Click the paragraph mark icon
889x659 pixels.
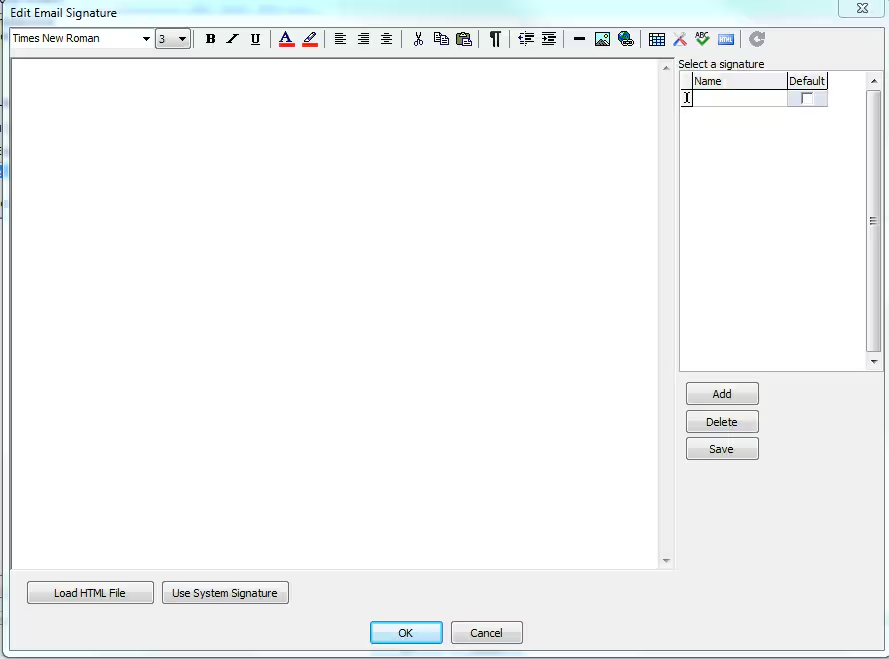tap(495, 39)
